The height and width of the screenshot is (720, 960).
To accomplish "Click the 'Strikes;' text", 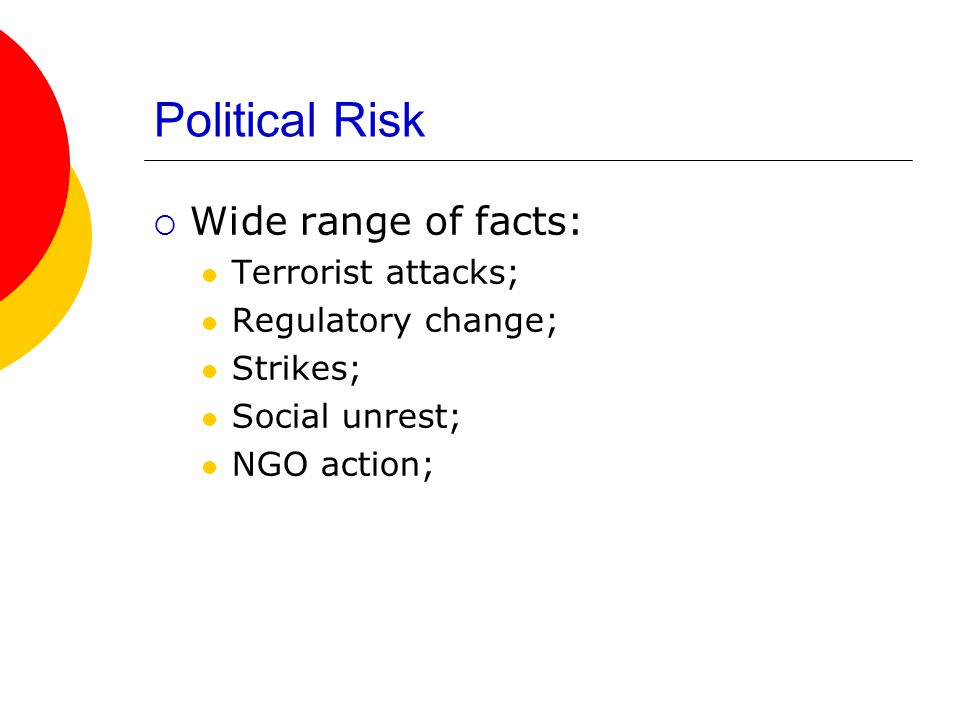I will point(296,369).
